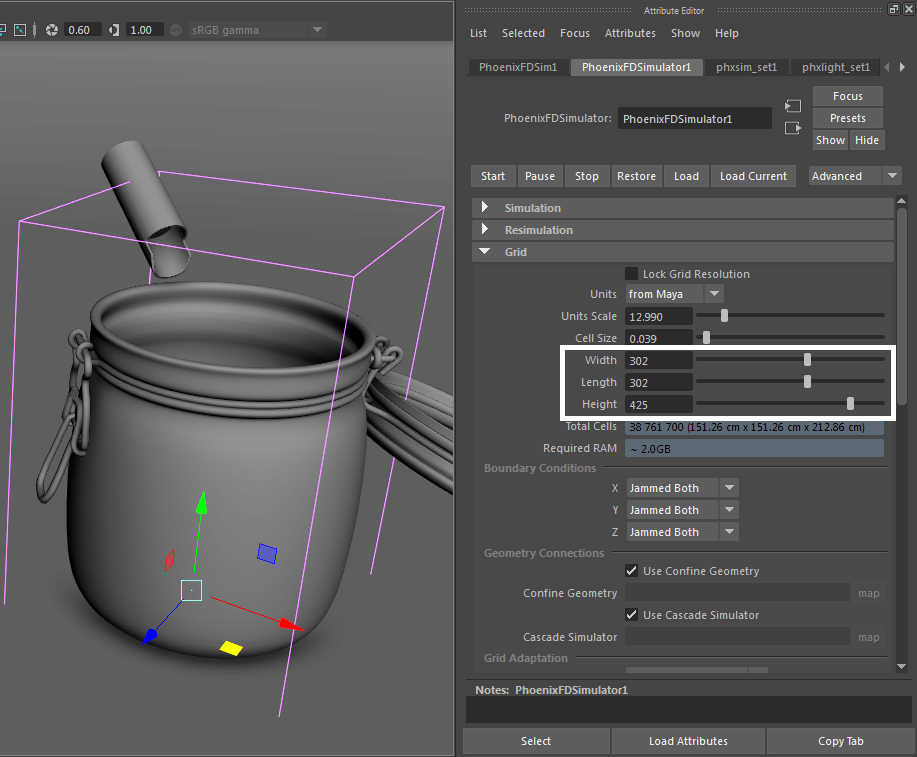Adjust the Height slider handle
The width and height of the screenshot is (917, 757).
coord(850,404)
